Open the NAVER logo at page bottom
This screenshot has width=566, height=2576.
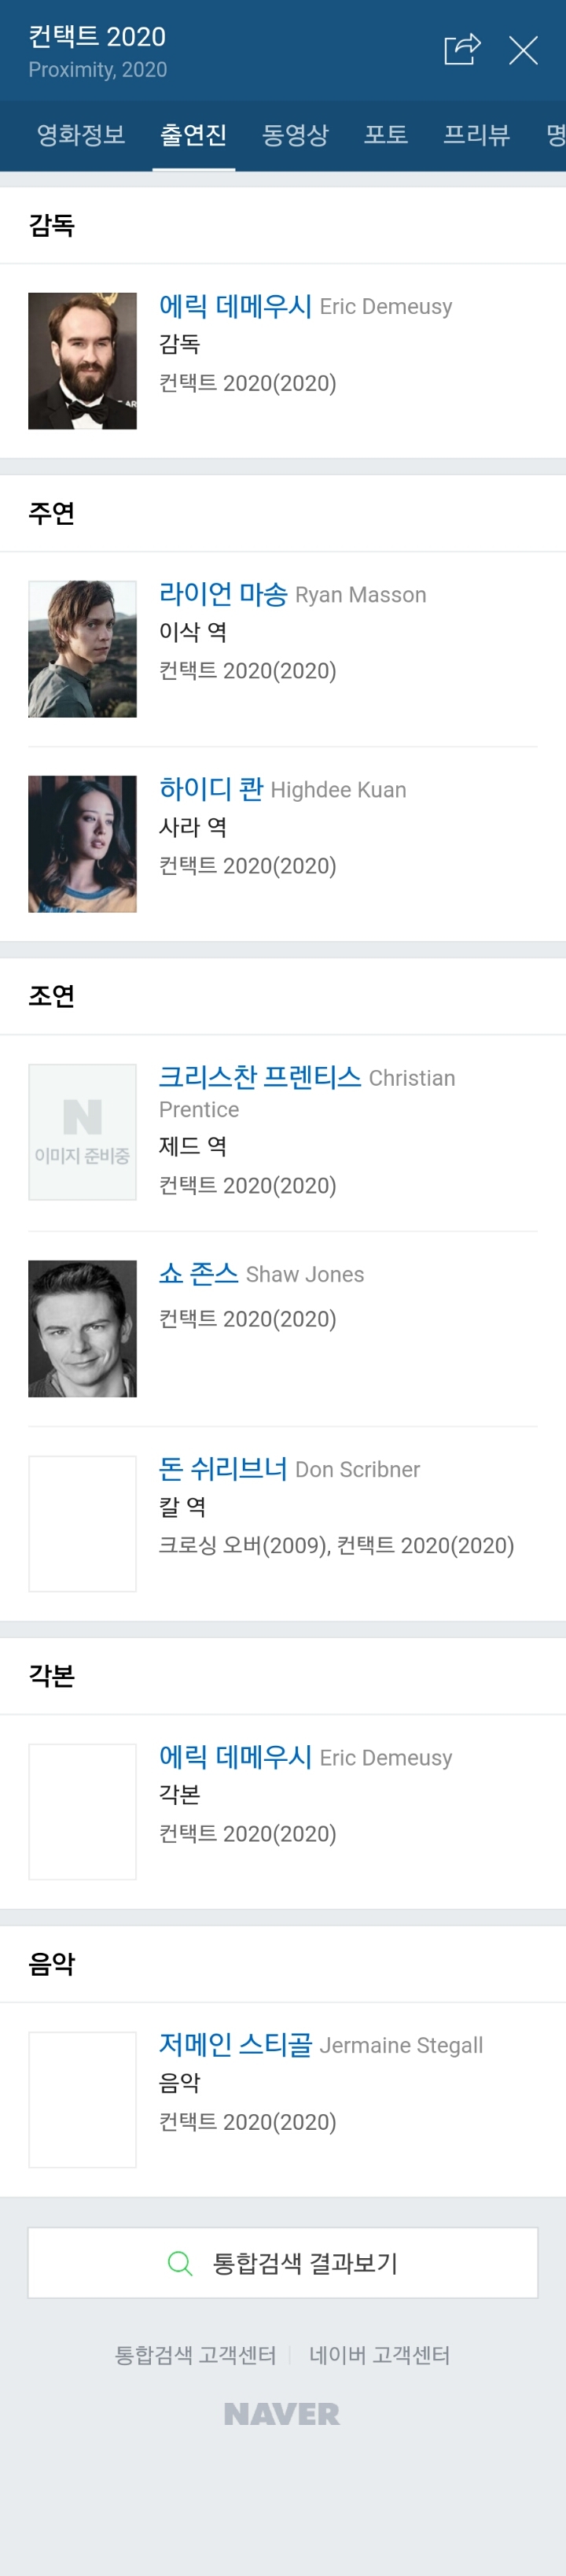tap(282, 2414)
